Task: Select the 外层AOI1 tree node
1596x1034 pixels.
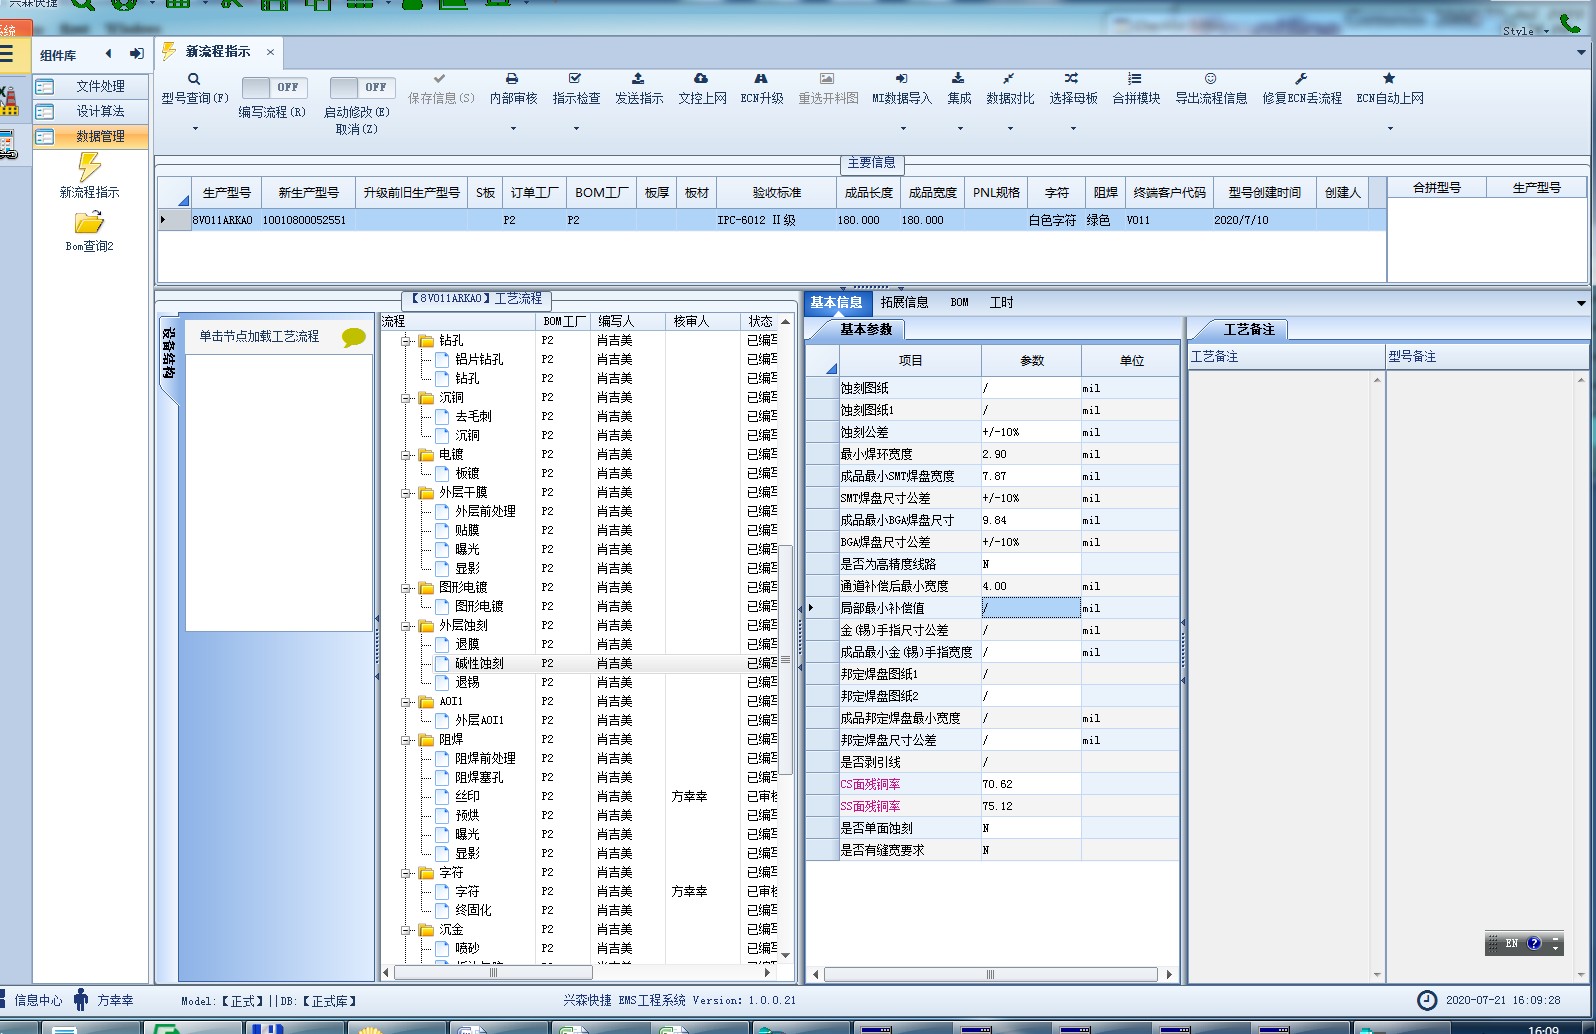Action: point(479,721)
